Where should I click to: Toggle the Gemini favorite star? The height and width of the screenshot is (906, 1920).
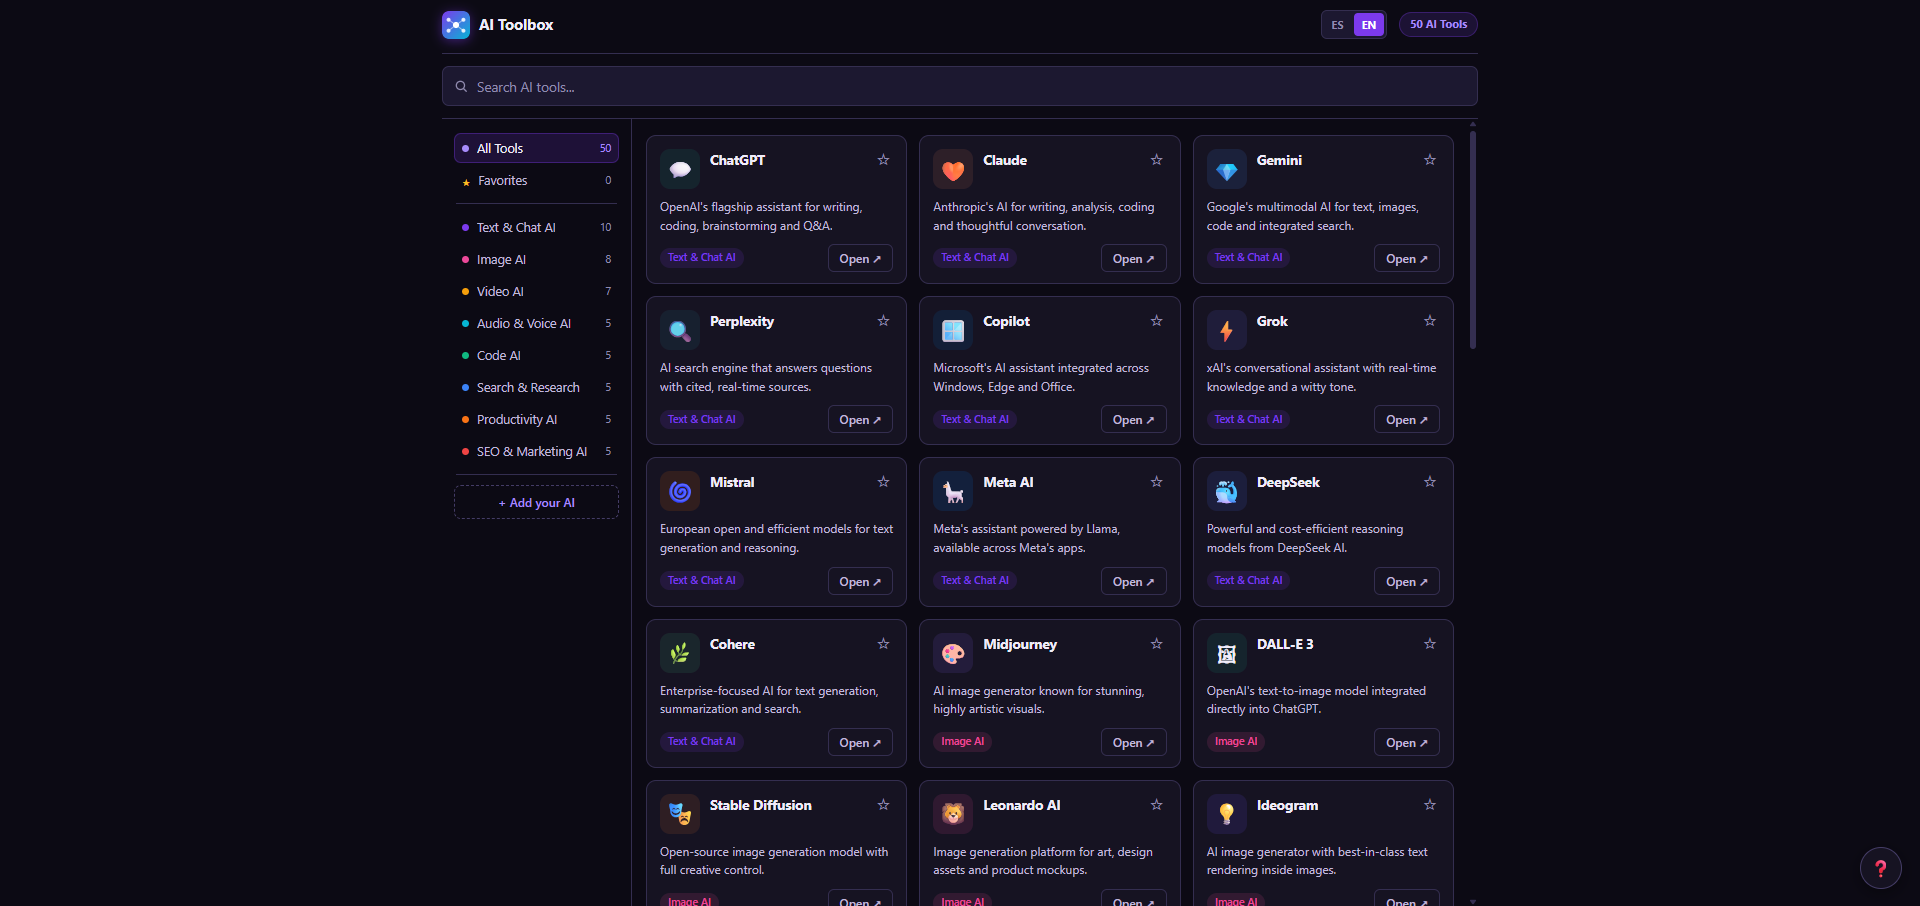1430,160
